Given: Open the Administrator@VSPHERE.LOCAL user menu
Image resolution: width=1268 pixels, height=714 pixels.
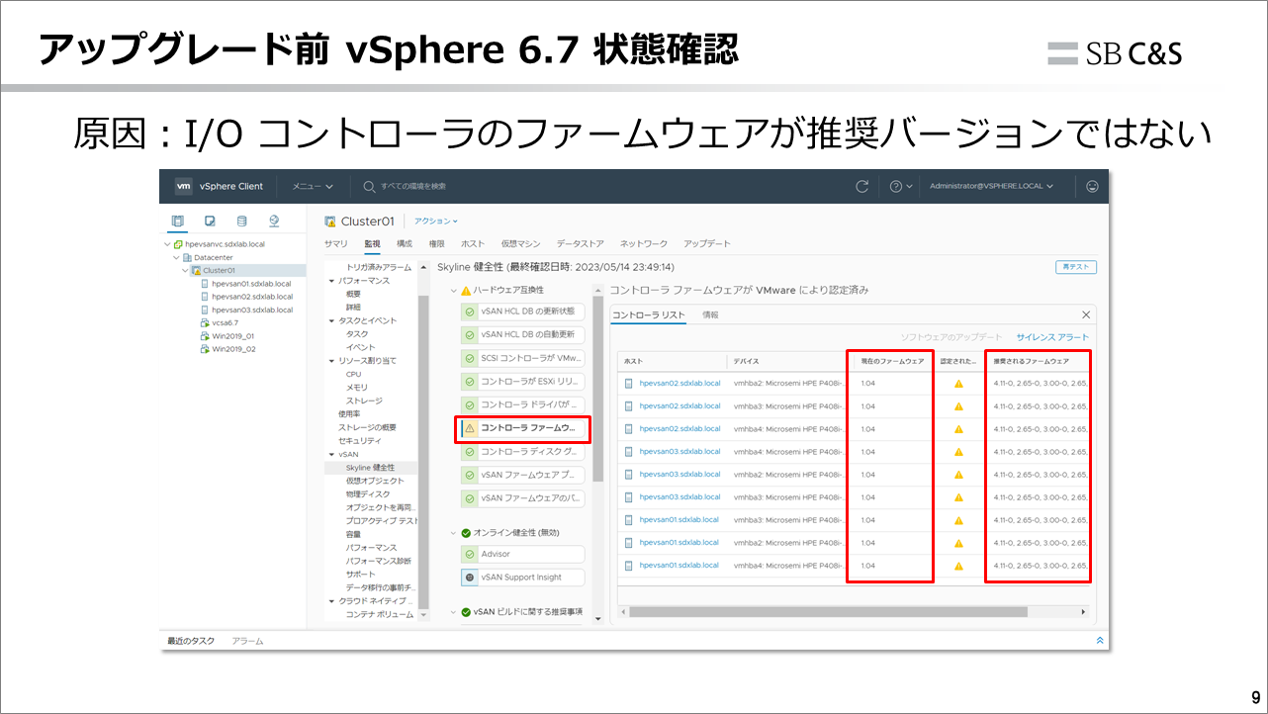Looking at the screenshot, I should [991, 186].
